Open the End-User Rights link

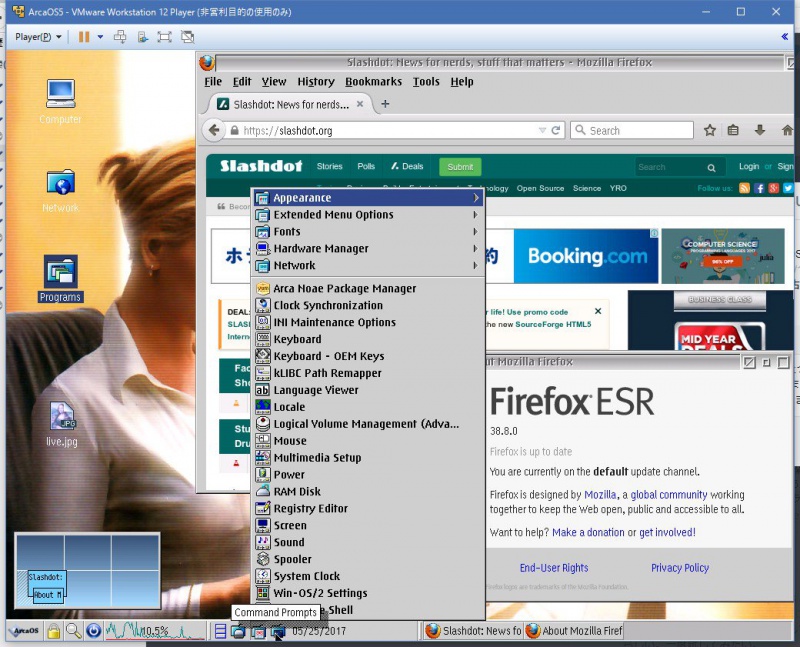pos(554,568)
